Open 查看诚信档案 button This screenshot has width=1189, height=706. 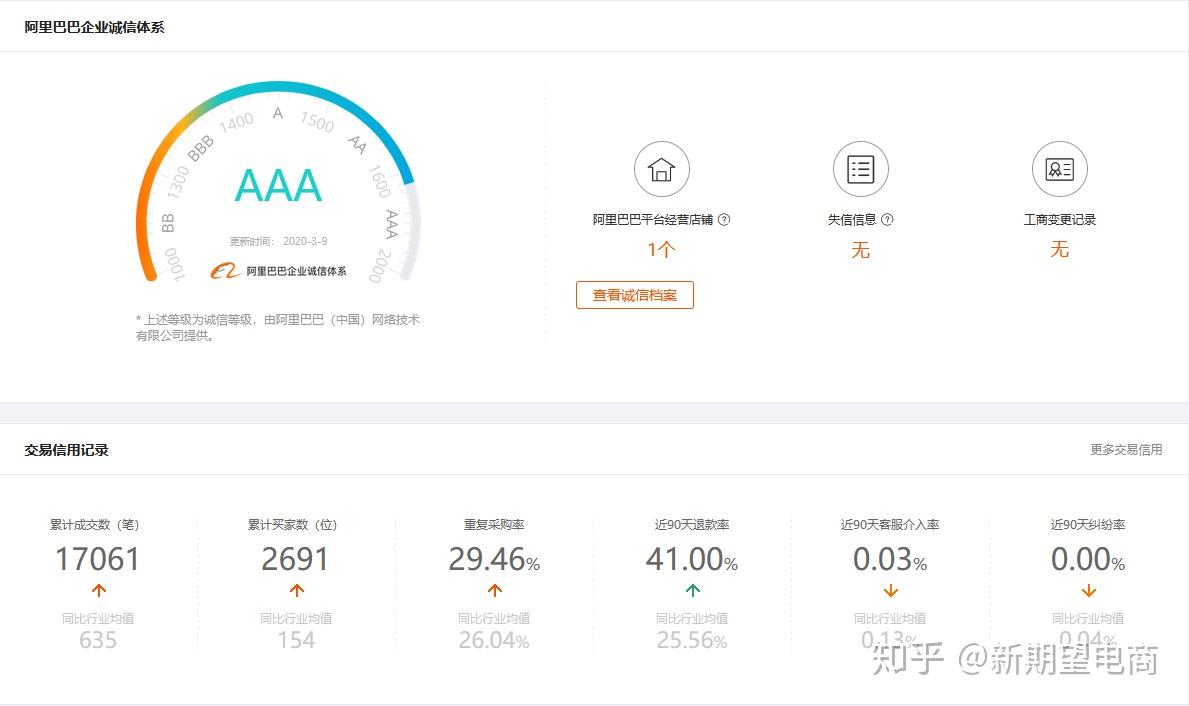click(x=635, y=295)
